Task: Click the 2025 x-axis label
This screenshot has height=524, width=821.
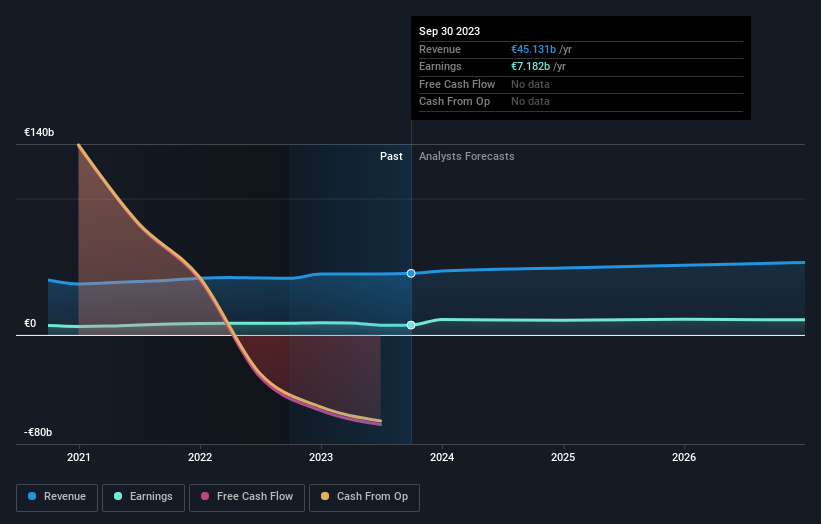Action: [x=563, y=458]
